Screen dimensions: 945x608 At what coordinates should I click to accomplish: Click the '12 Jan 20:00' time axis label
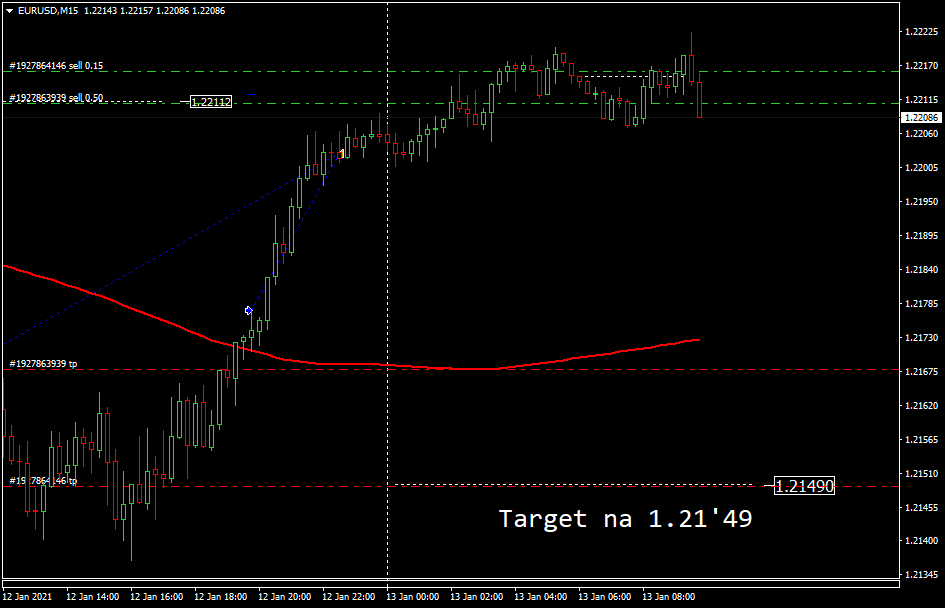tap(284, 597)
